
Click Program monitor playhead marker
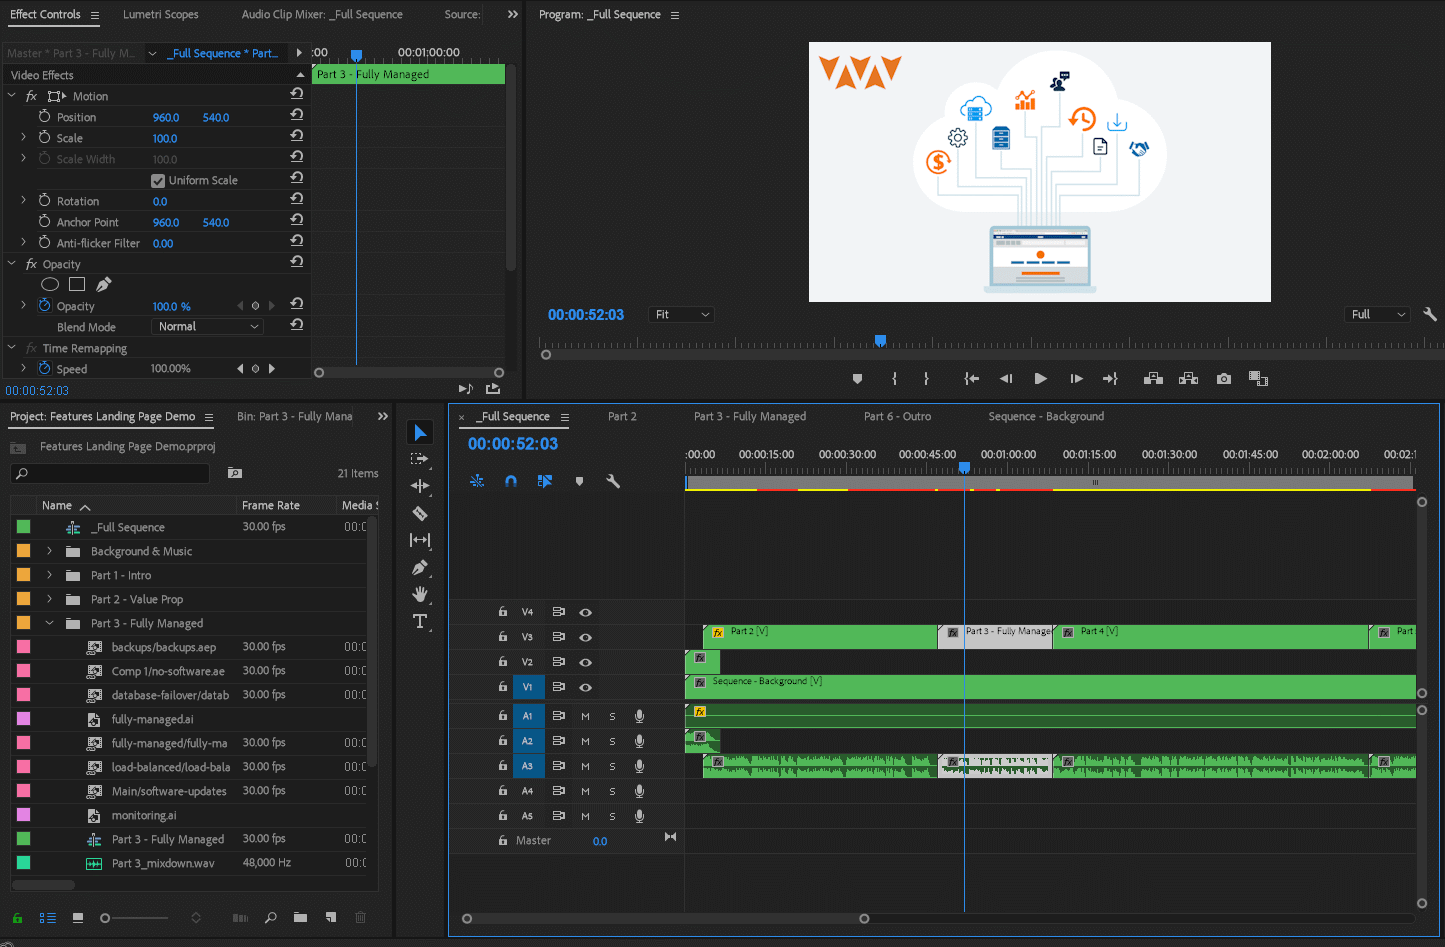(x=880, y=341)
